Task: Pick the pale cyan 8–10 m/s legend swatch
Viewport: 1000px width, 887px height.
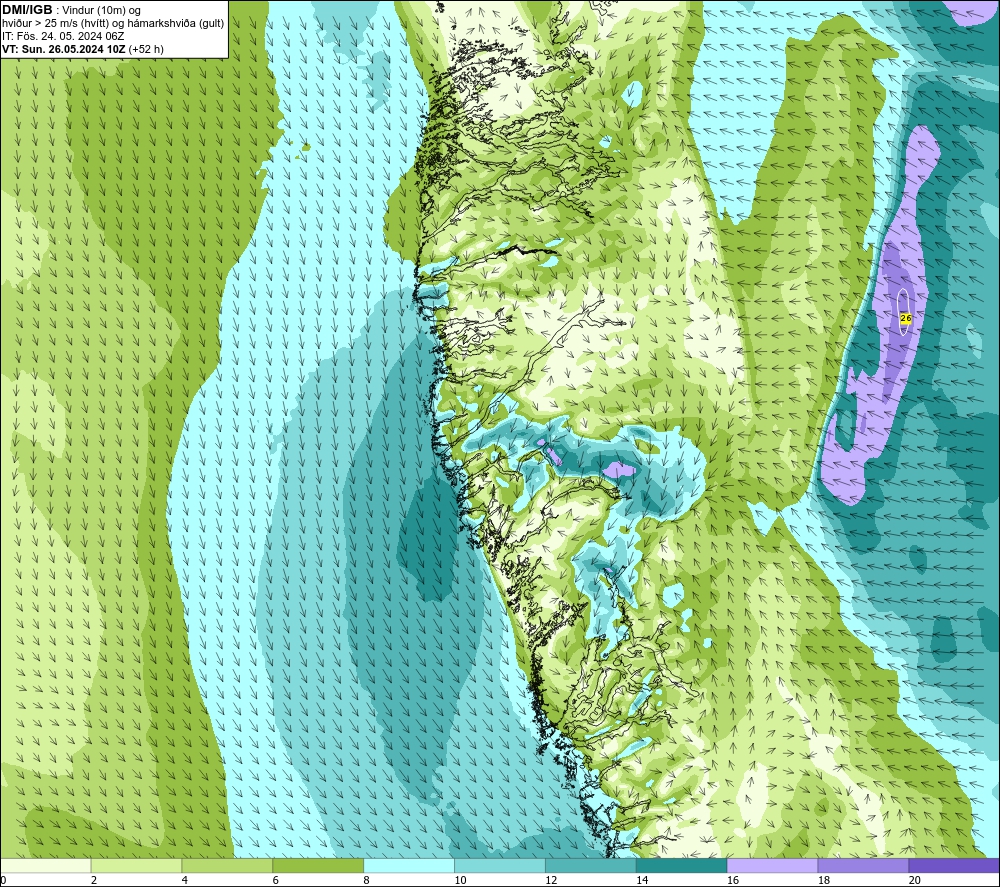Action: [x=409, y=865]
